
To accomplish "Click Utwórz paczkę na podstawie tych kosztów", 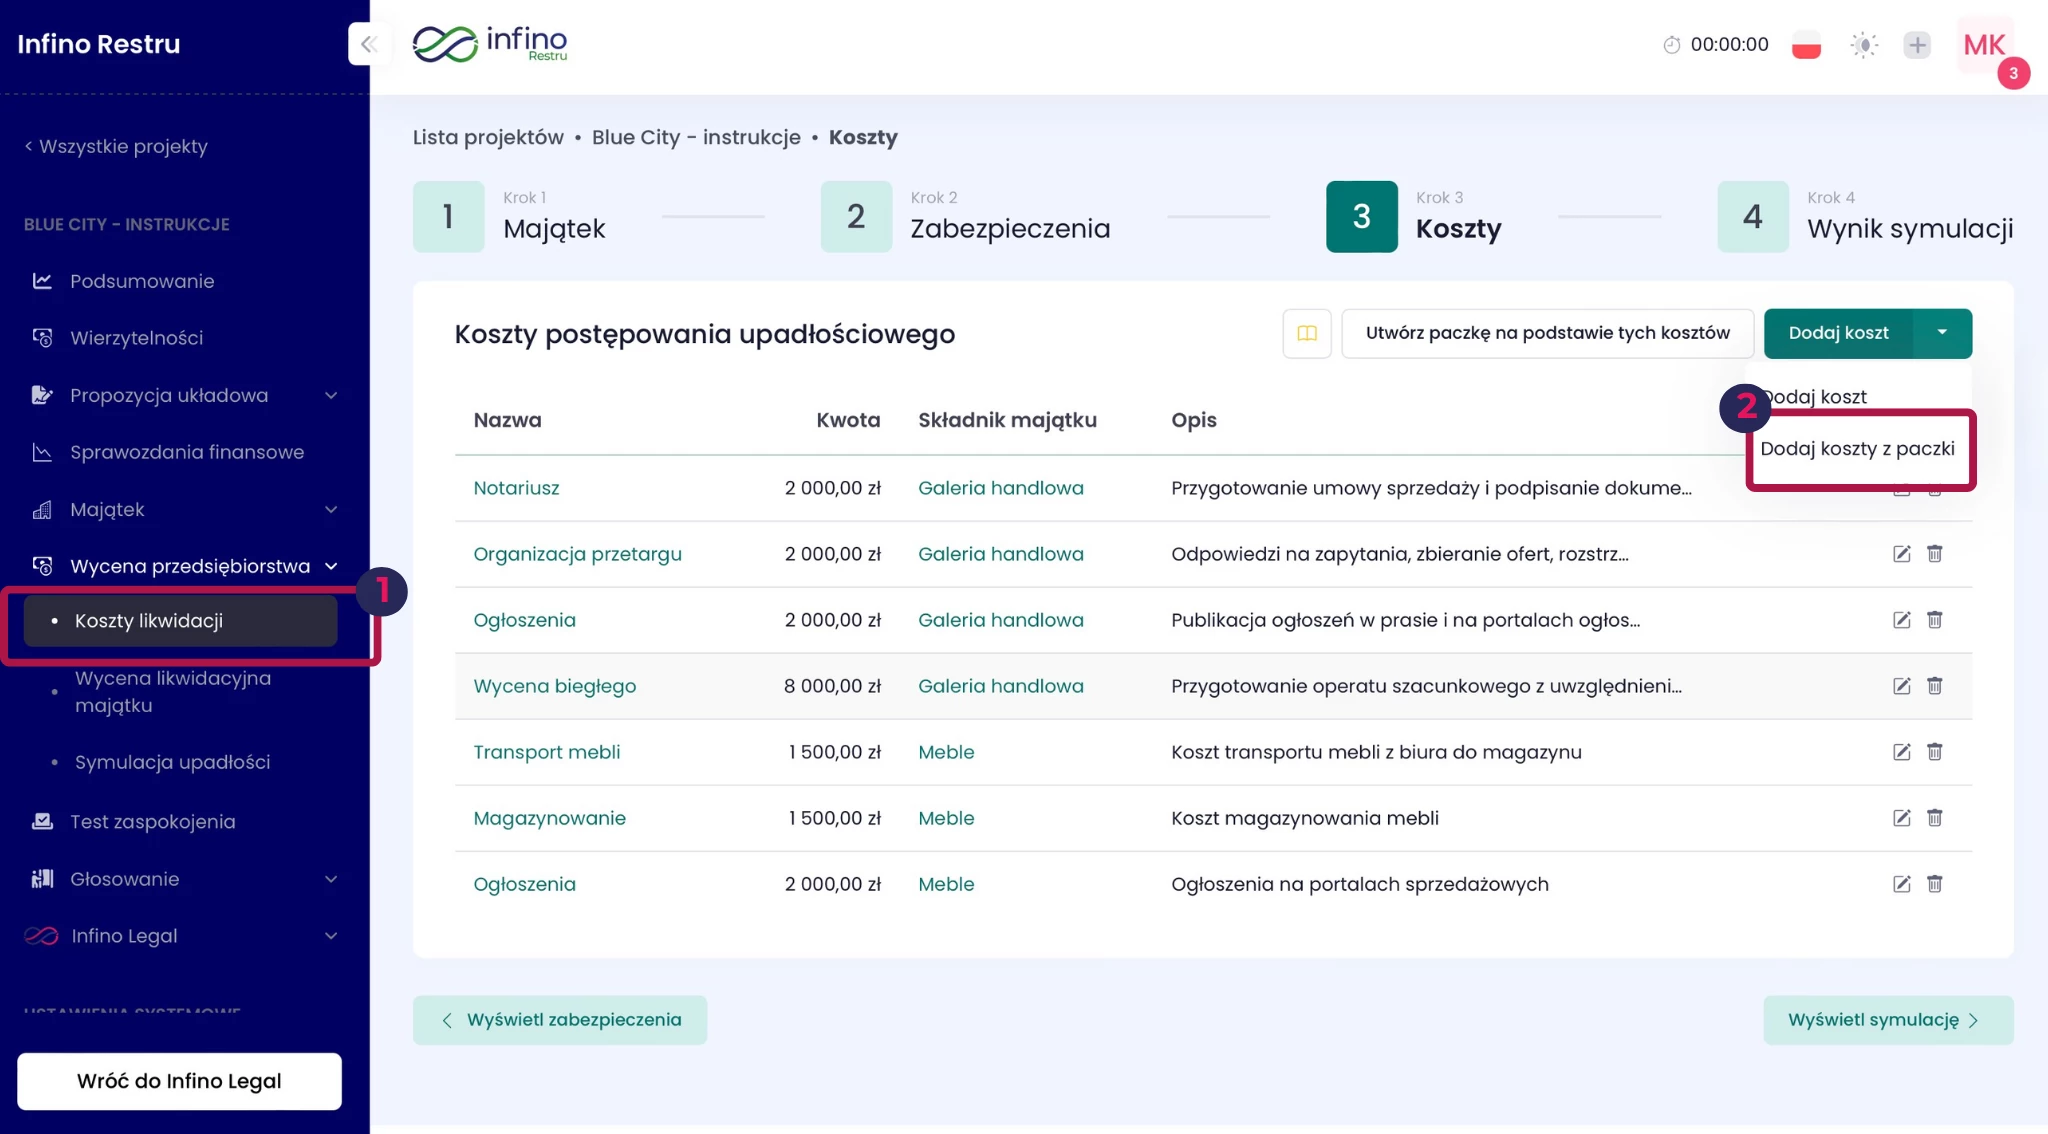I will pos(1546,333).
